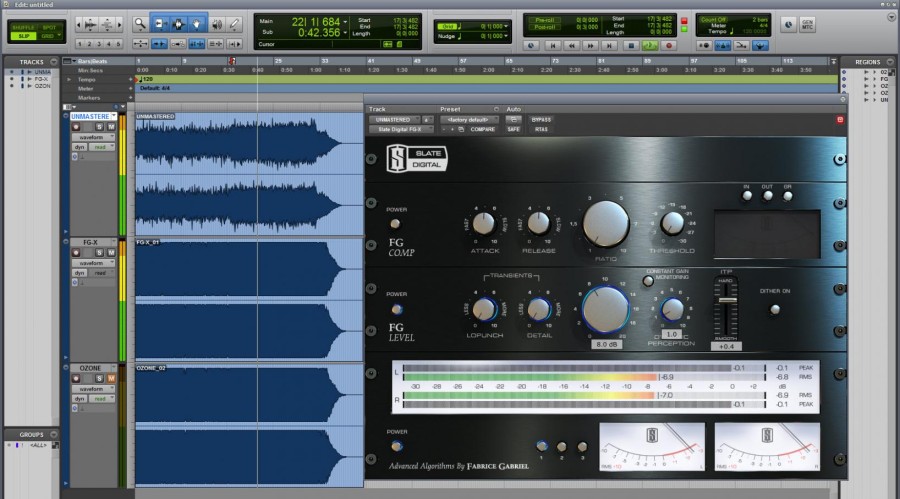The width and height of the screenshot is (900, 499).
Task: Click Go to End transport button
Action: (x=609, y=45)
